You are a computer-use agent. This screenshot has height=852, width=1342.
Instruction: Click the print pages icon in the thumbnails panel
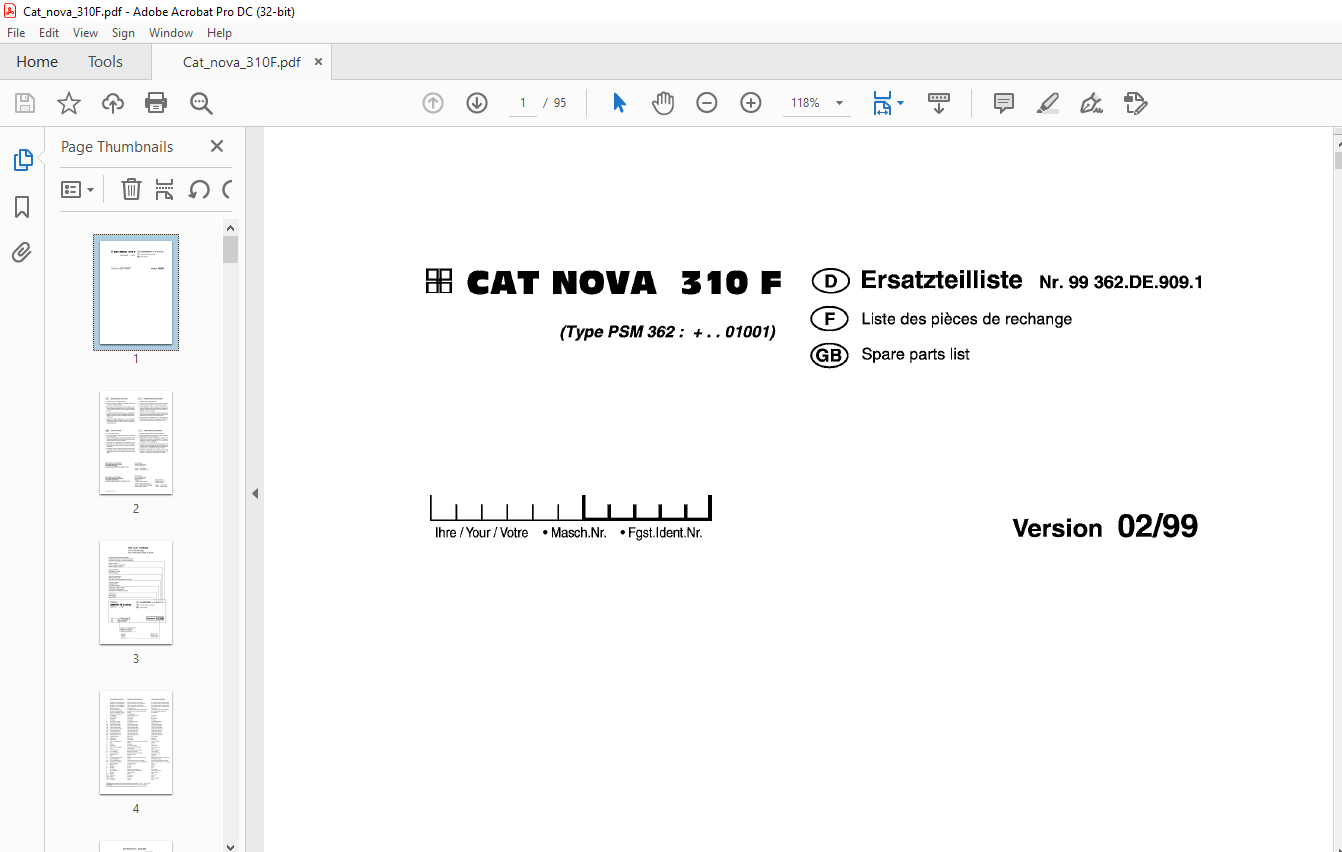click(x=165, y=189)
